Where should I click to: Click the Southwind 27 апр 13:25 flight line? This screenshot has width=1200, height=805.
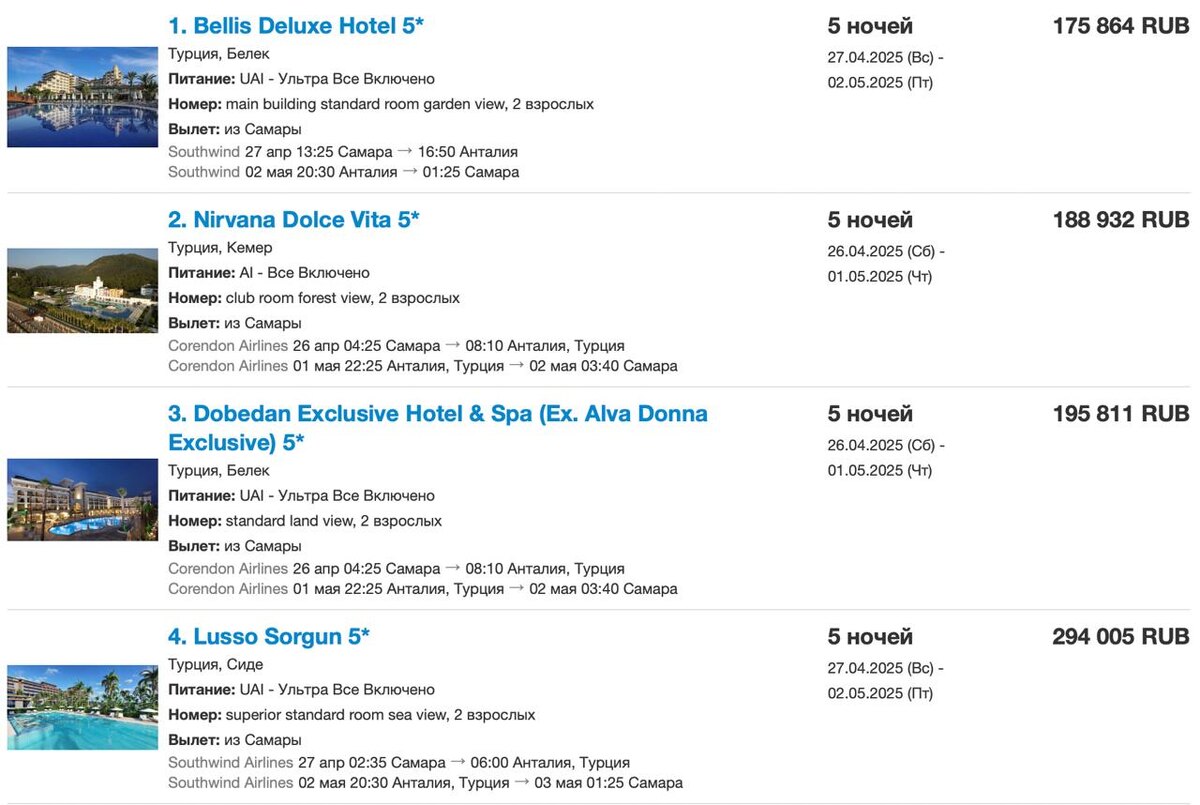pyautogui.click(x=343, y=152)
